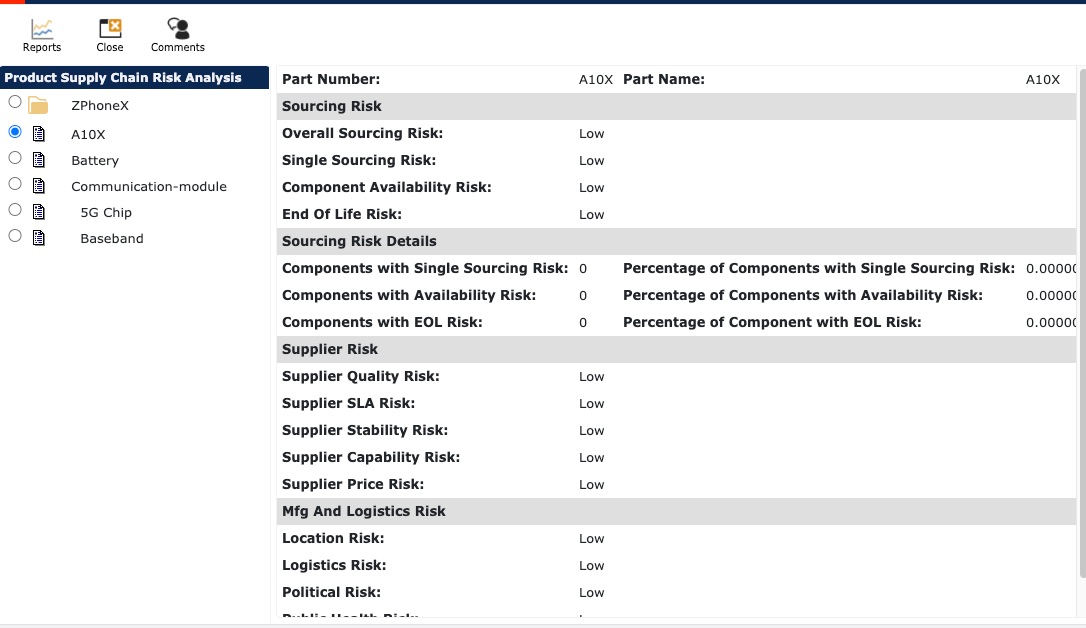Open the Comments speech bubble icon
The image size is (1086, 628).
tap(178, 28)
